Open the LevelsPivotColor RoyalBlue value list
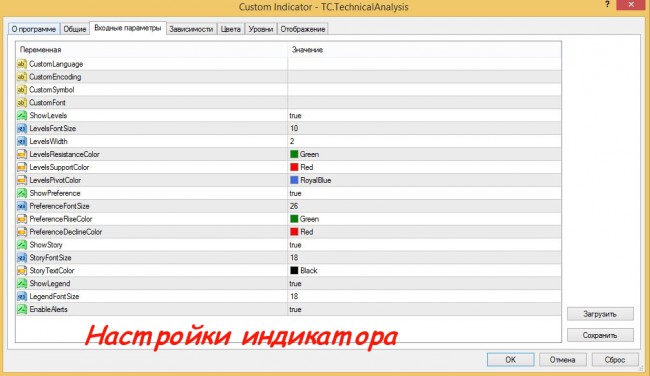Screen dimensions: 650x376 point(424,180)
